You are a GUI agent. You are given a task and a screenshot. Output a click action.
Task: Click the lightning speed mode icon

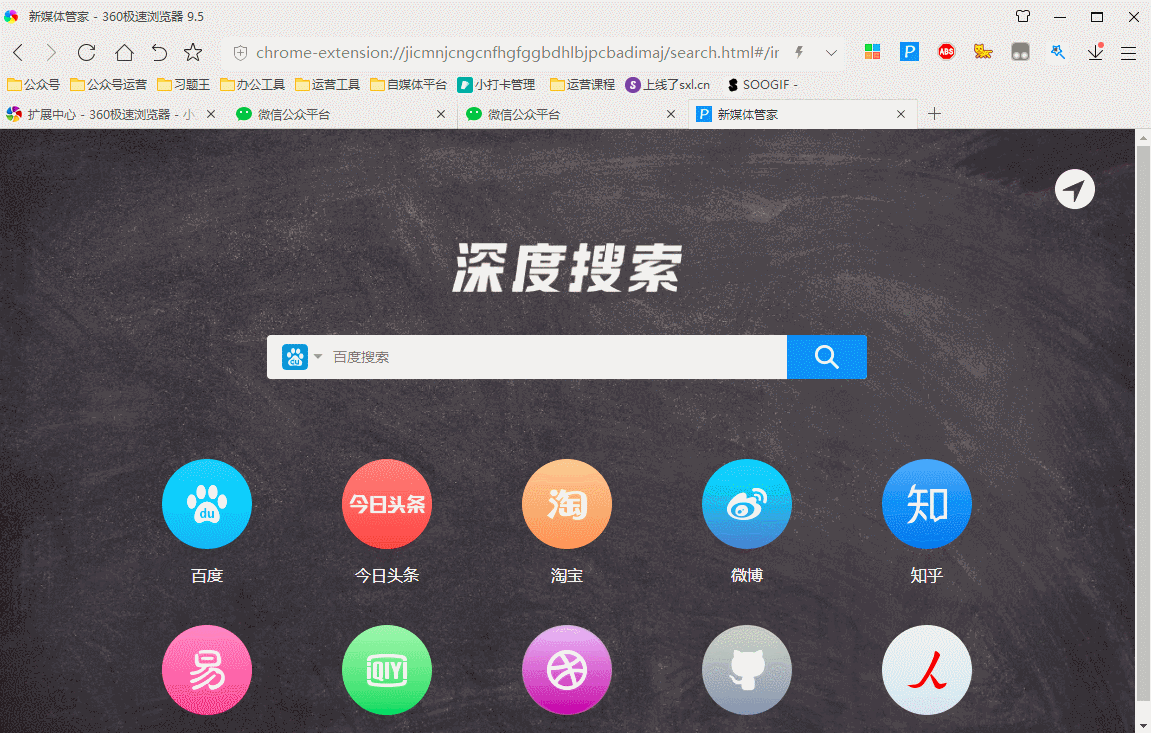799,52
